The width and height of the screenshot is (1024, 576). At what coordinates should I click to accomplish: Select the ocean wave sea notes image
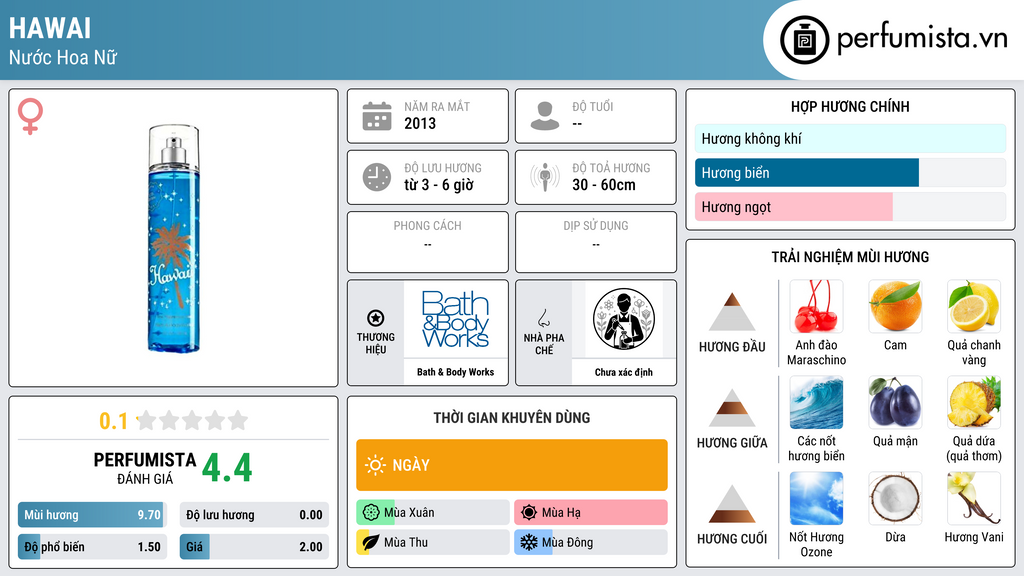coord(816,403)
